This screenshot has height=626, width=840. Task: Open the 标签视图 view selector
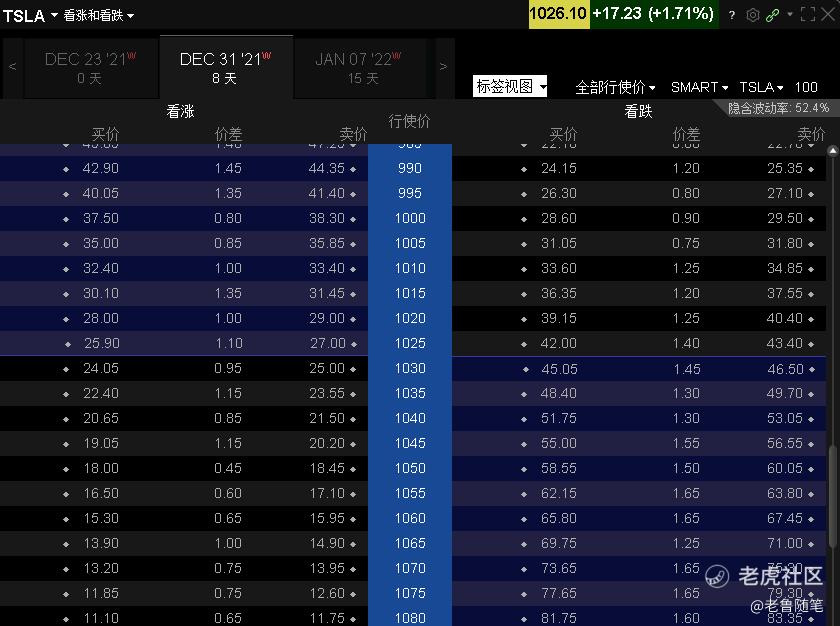coord(510,86)
